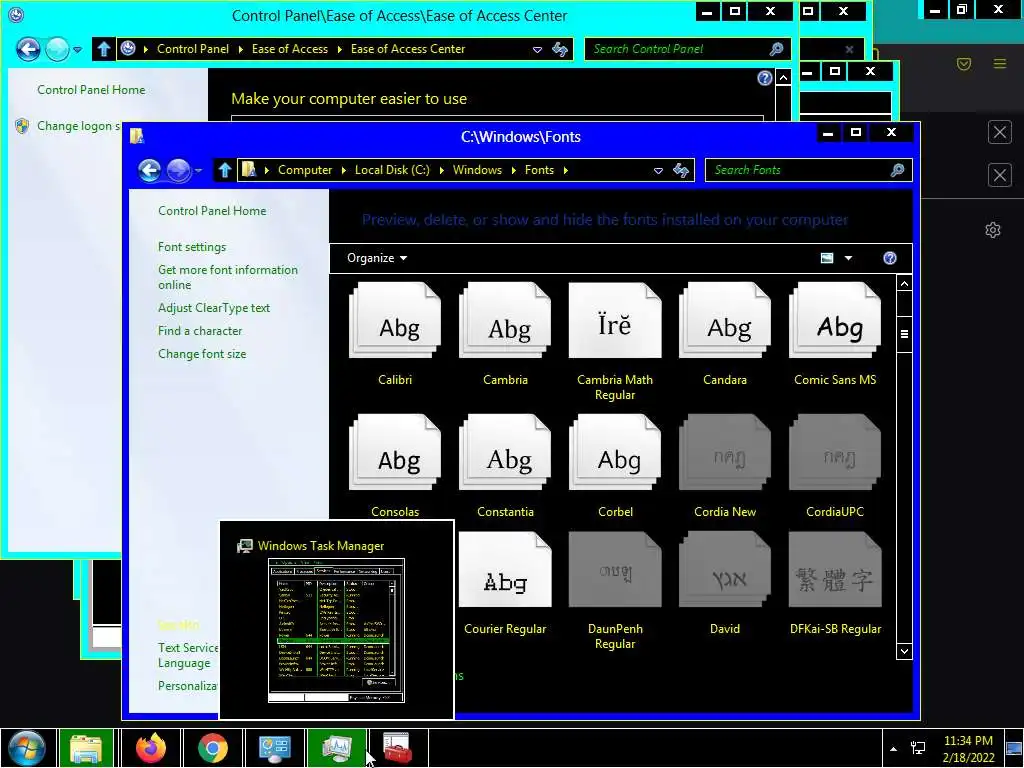This screenshot has width=1024, height=768.
Task: Open Fonts window help button
Action: coord(889,258)
